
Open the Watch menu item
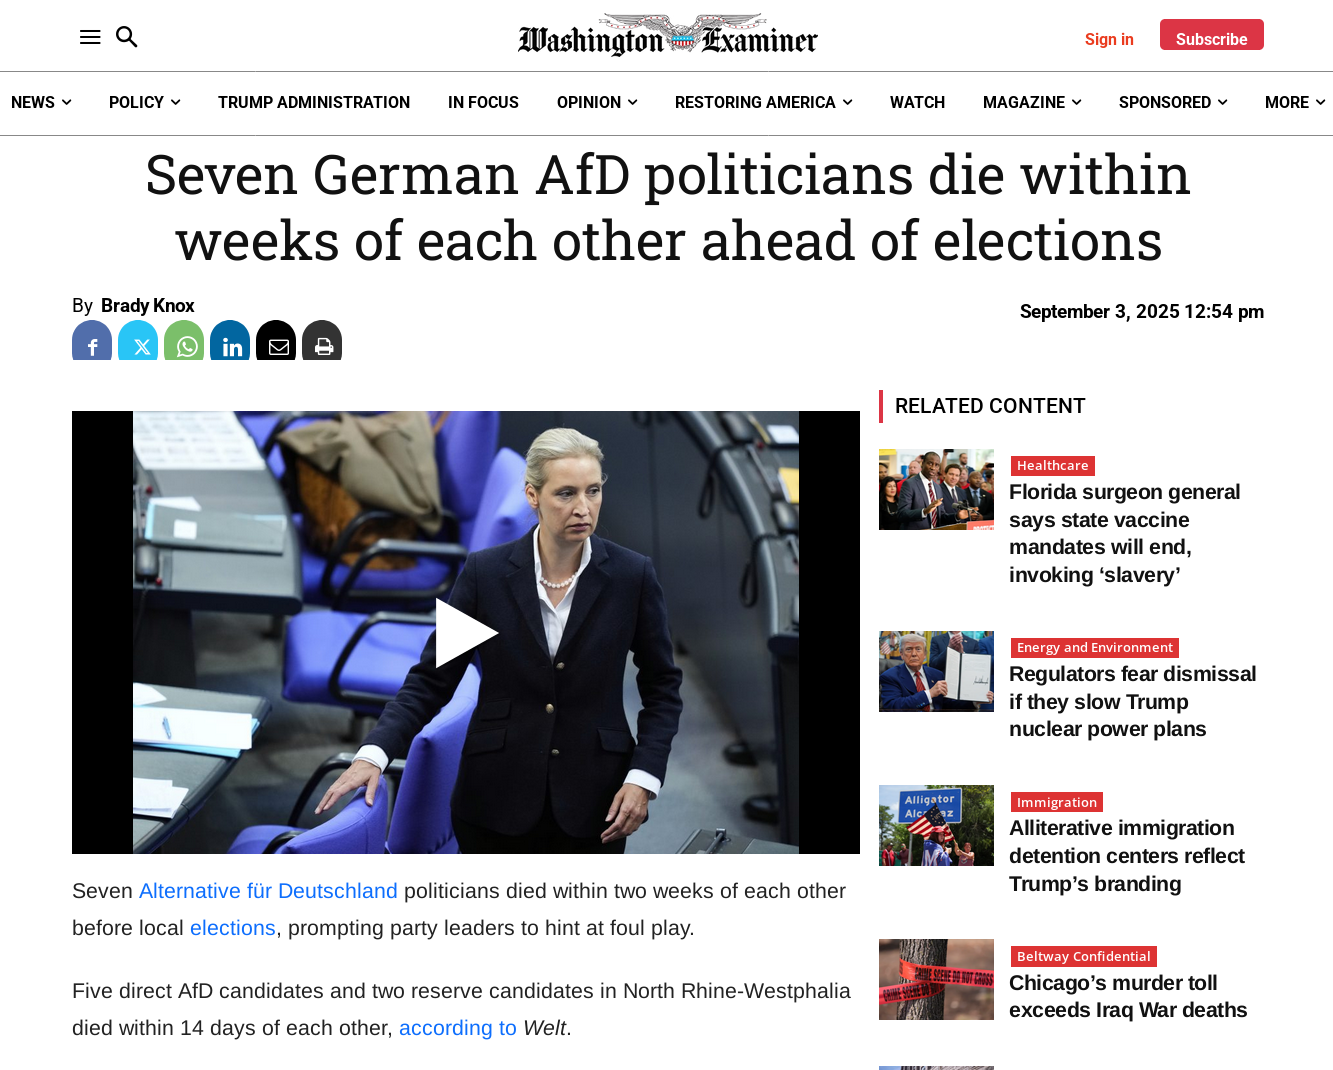click(x=917, y=102)
